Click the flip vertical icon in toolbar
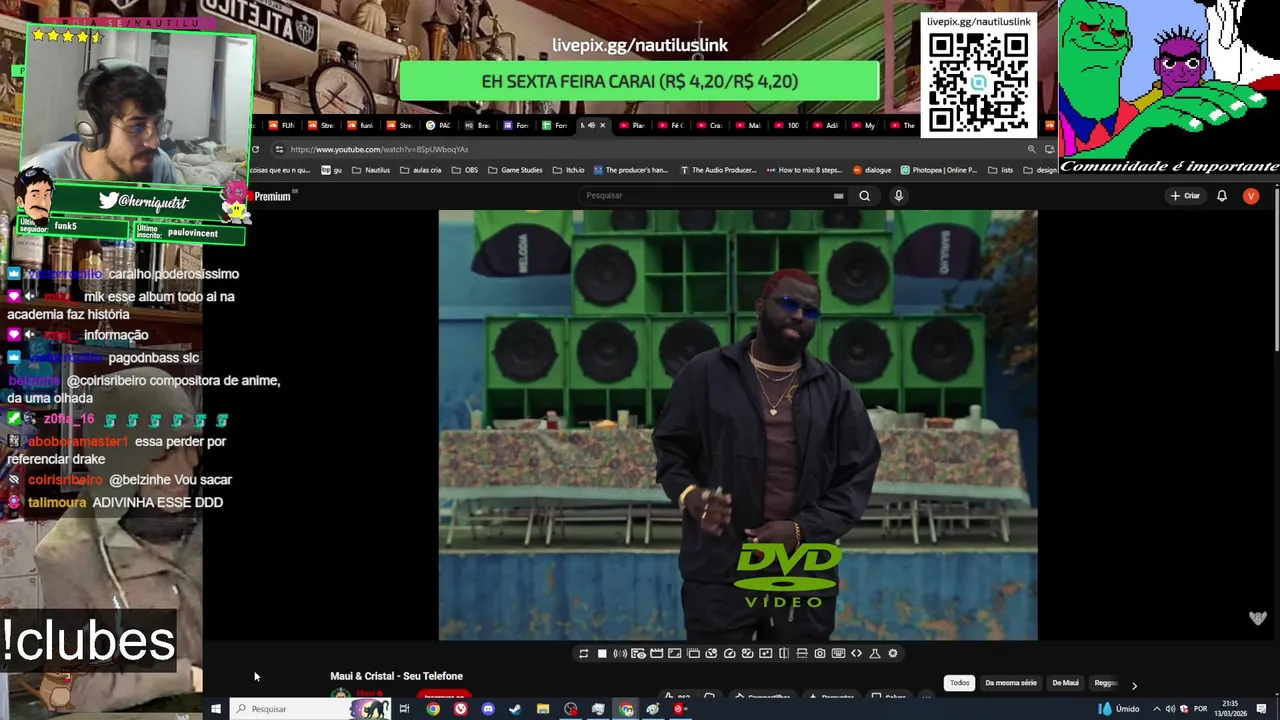 point(802,653)
